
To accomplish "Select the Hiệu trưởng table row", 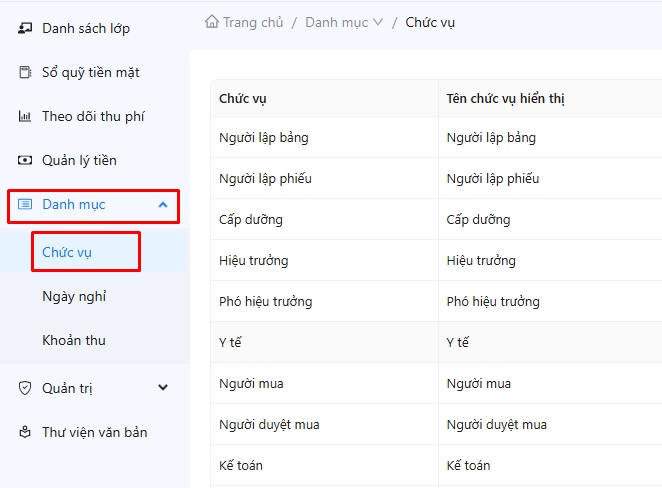I will click(253, 260).
